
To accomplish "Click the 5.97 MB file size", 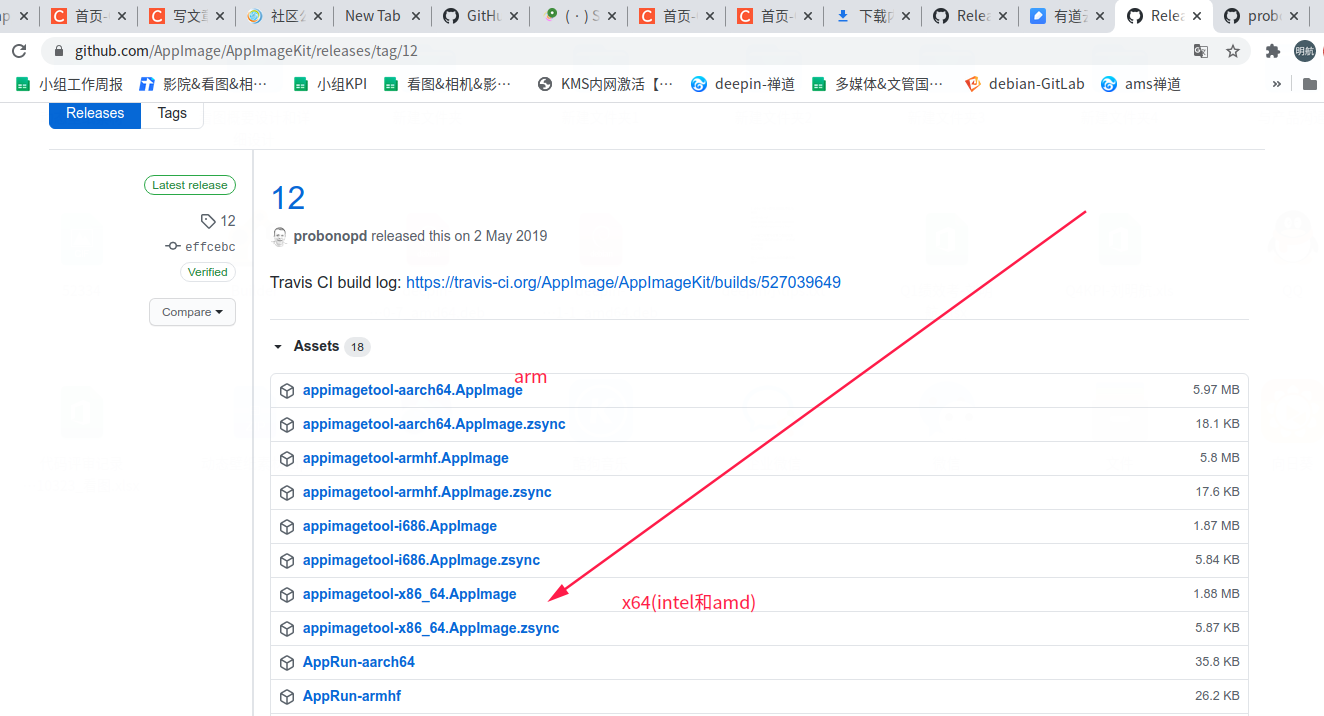I will click(x=1216, y=390).
